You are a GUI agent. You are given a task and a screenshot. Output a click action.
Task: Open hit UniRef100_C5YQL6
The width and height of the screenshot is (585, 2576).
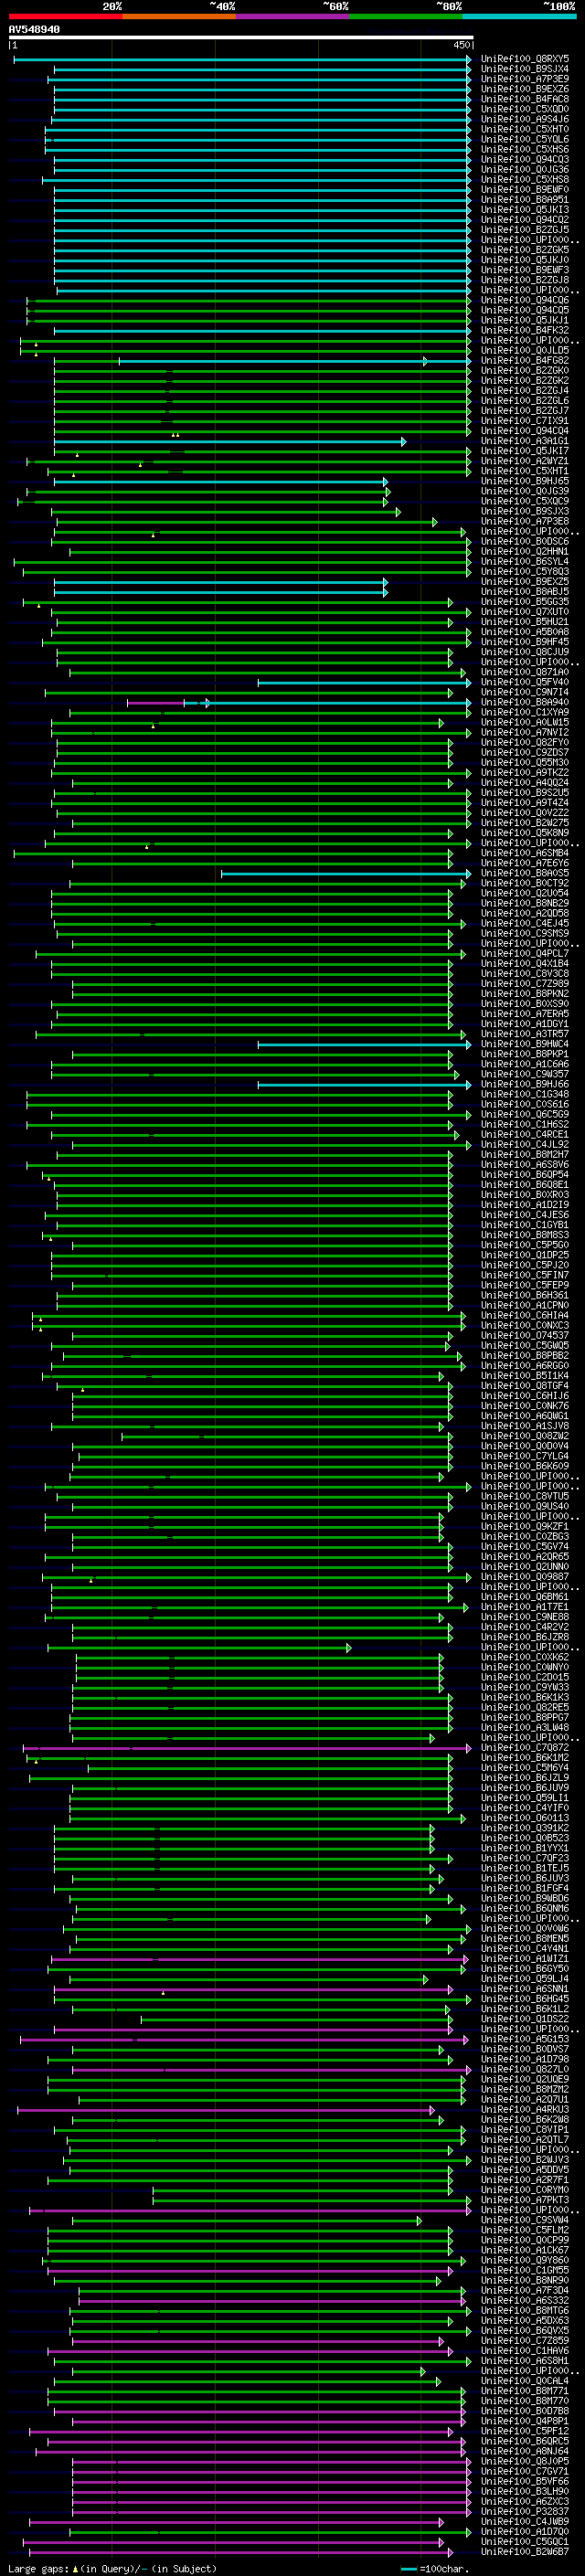pyautogui.click(x=525, y=139)
